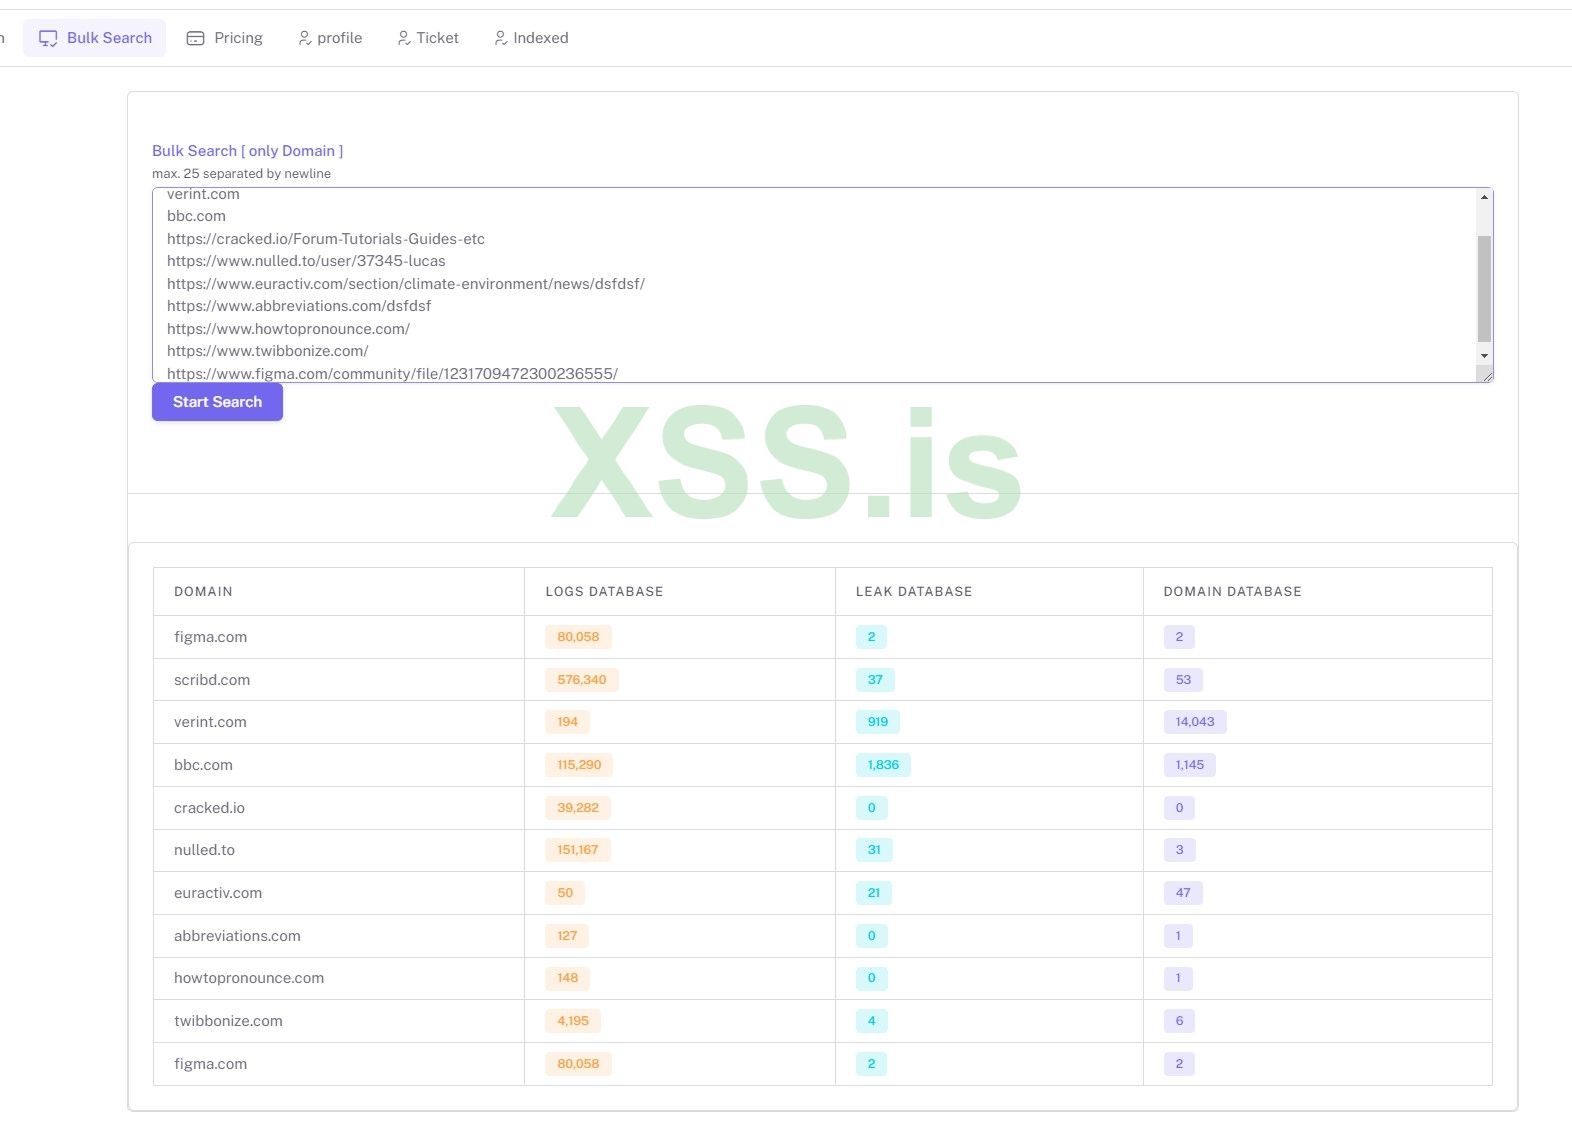Click the textarea scrollbar up arrow

coord(1484,197)
